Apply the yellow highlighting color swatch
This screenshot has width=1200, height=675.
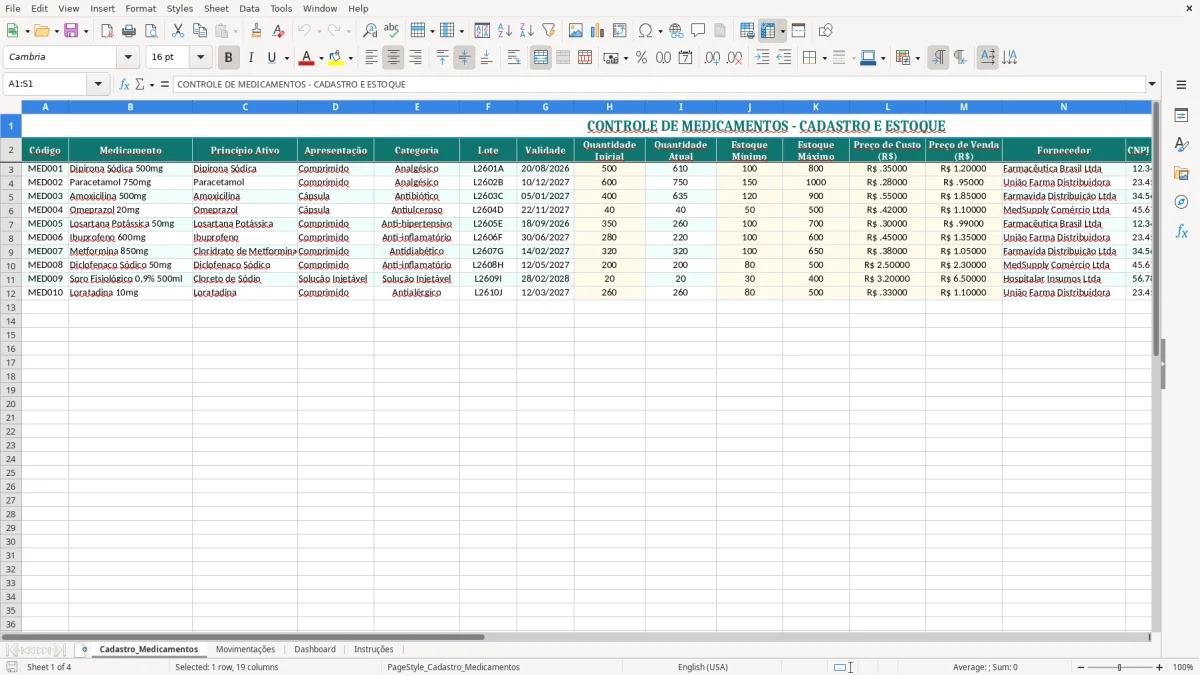point(336,58)
